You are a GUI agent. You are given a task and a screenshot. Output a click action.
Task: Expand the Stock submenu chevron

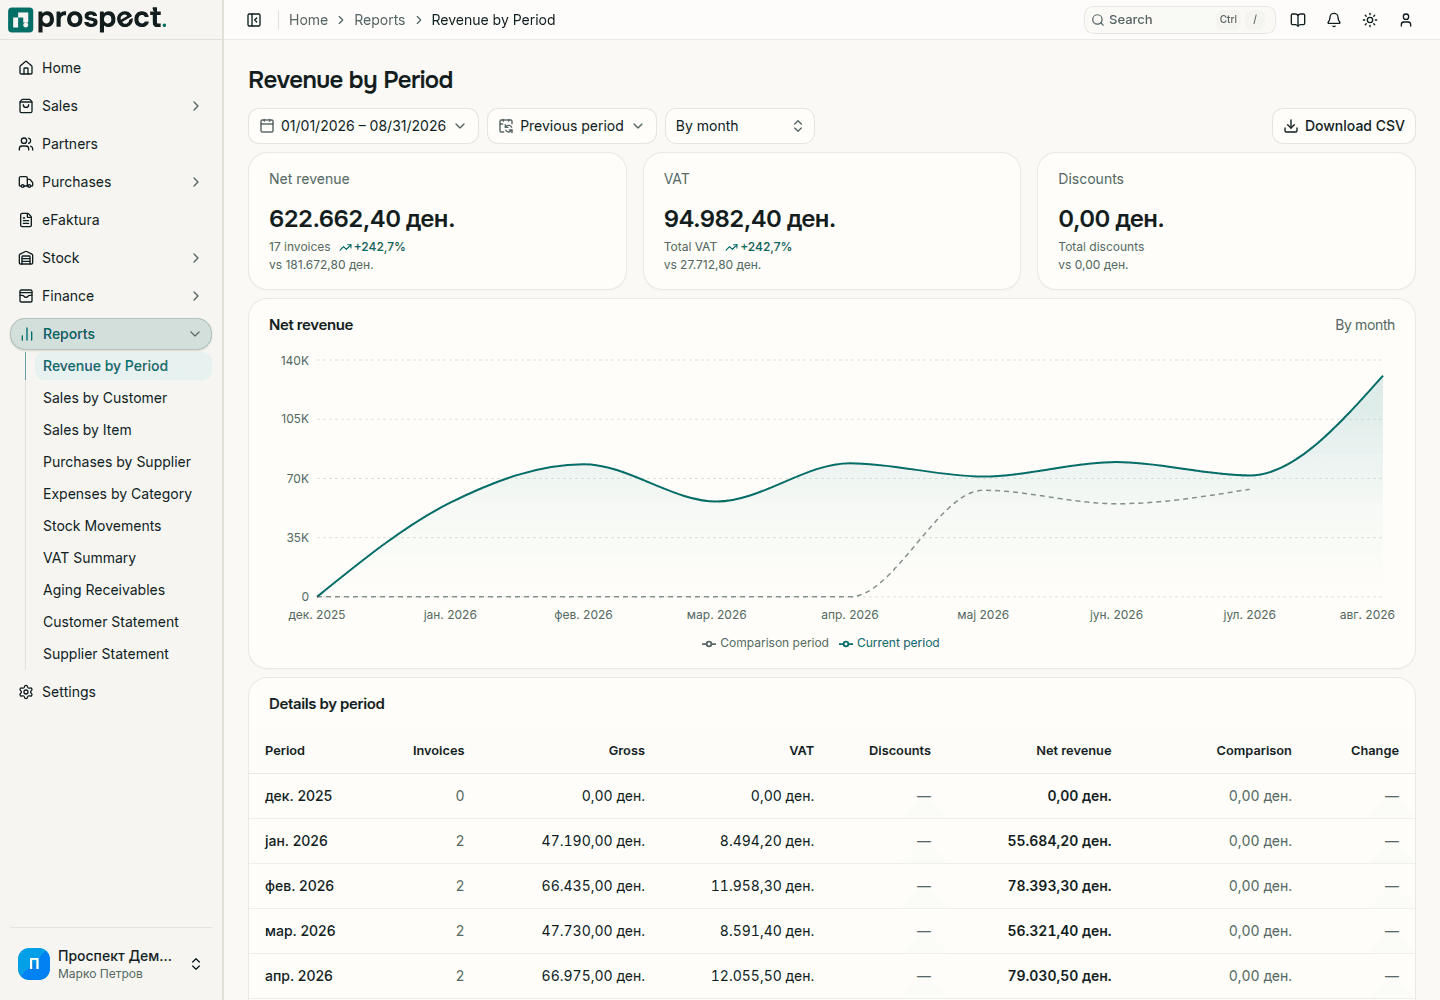pos(196,258)
